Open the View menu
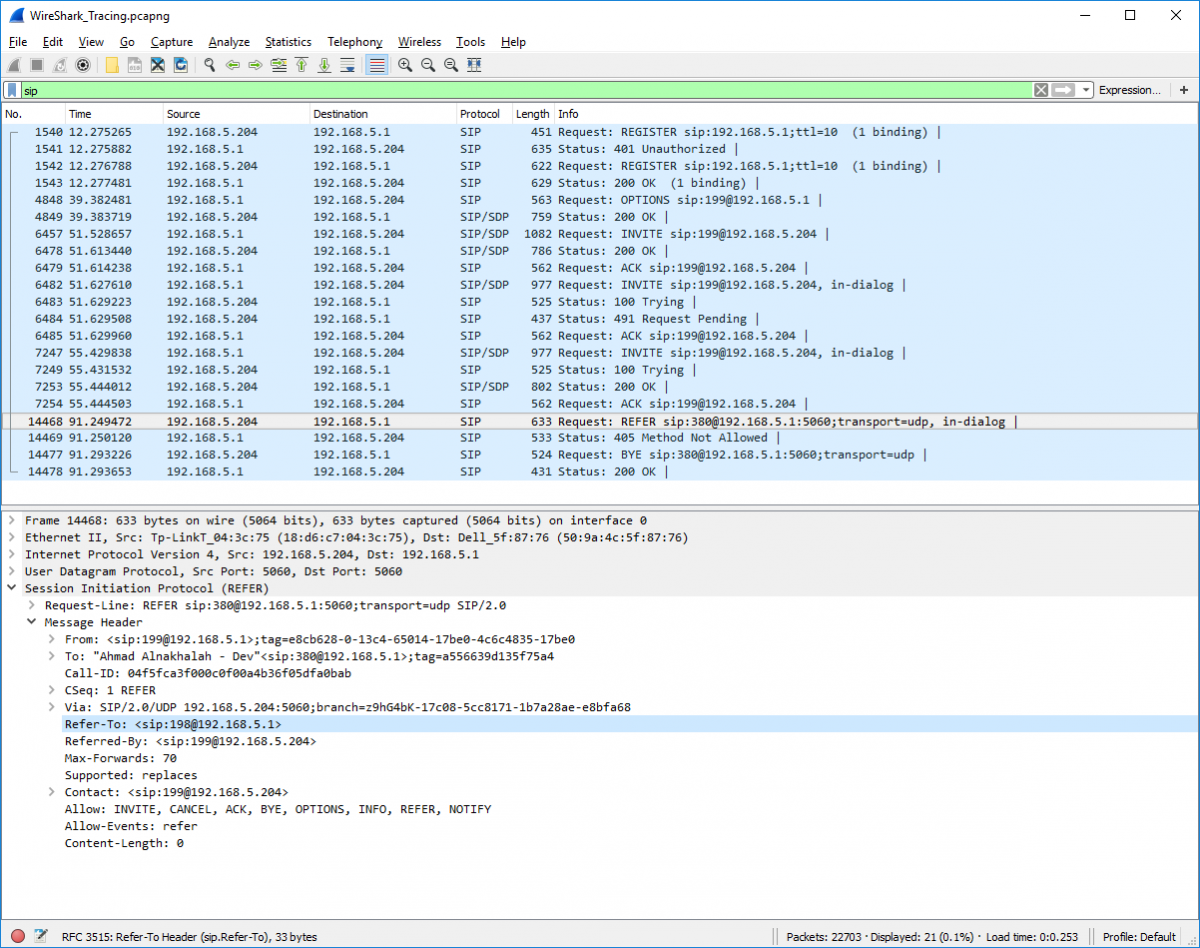 tap(91, 42)
